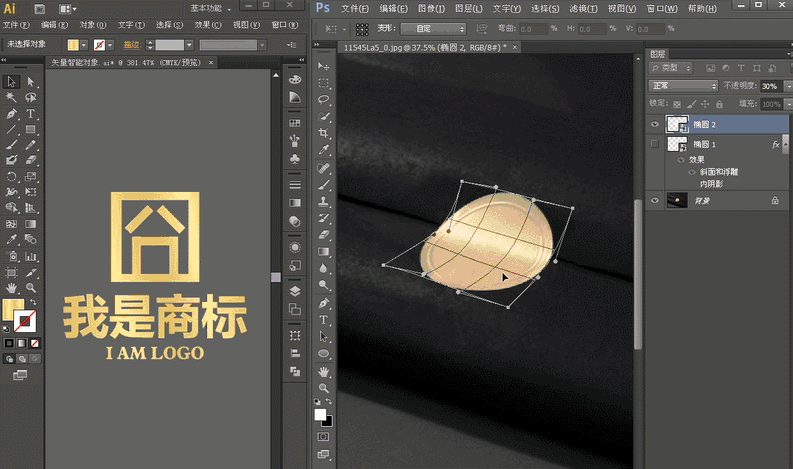This screenshot has width=793, height=469.
Task: Pick the Crop tool in Photoshop
Action: pyautogui.click(x=324, y=133)
